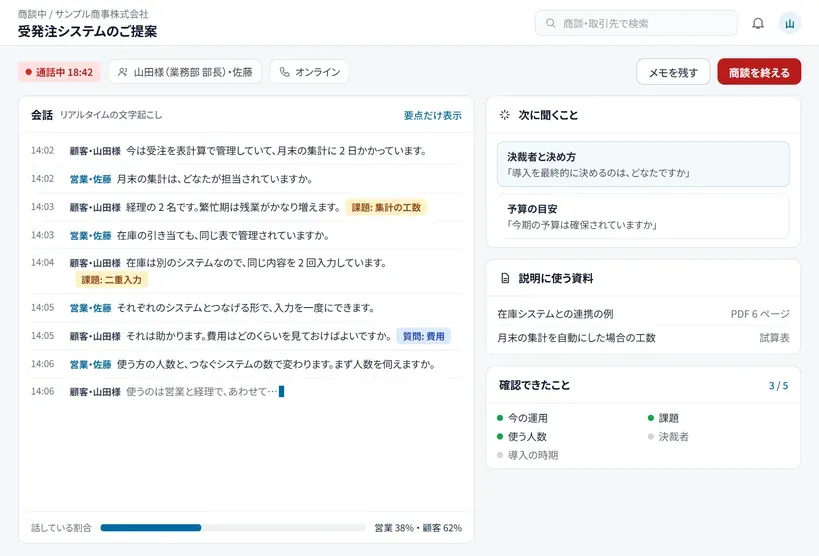Click the quote 「導入を最終的に決めるのは、どなたですか」

coord(598,172)
